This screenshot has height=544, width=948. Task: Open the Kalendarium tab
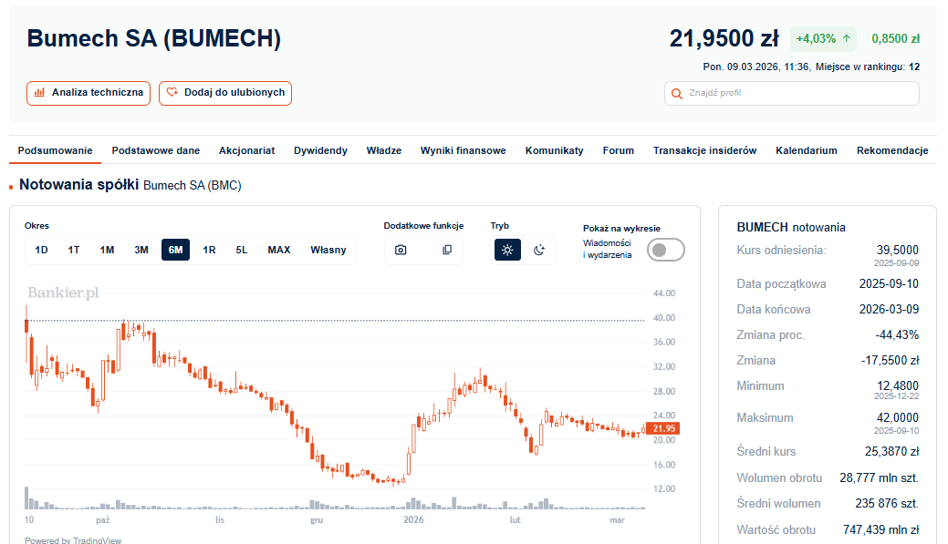(807, 151)
